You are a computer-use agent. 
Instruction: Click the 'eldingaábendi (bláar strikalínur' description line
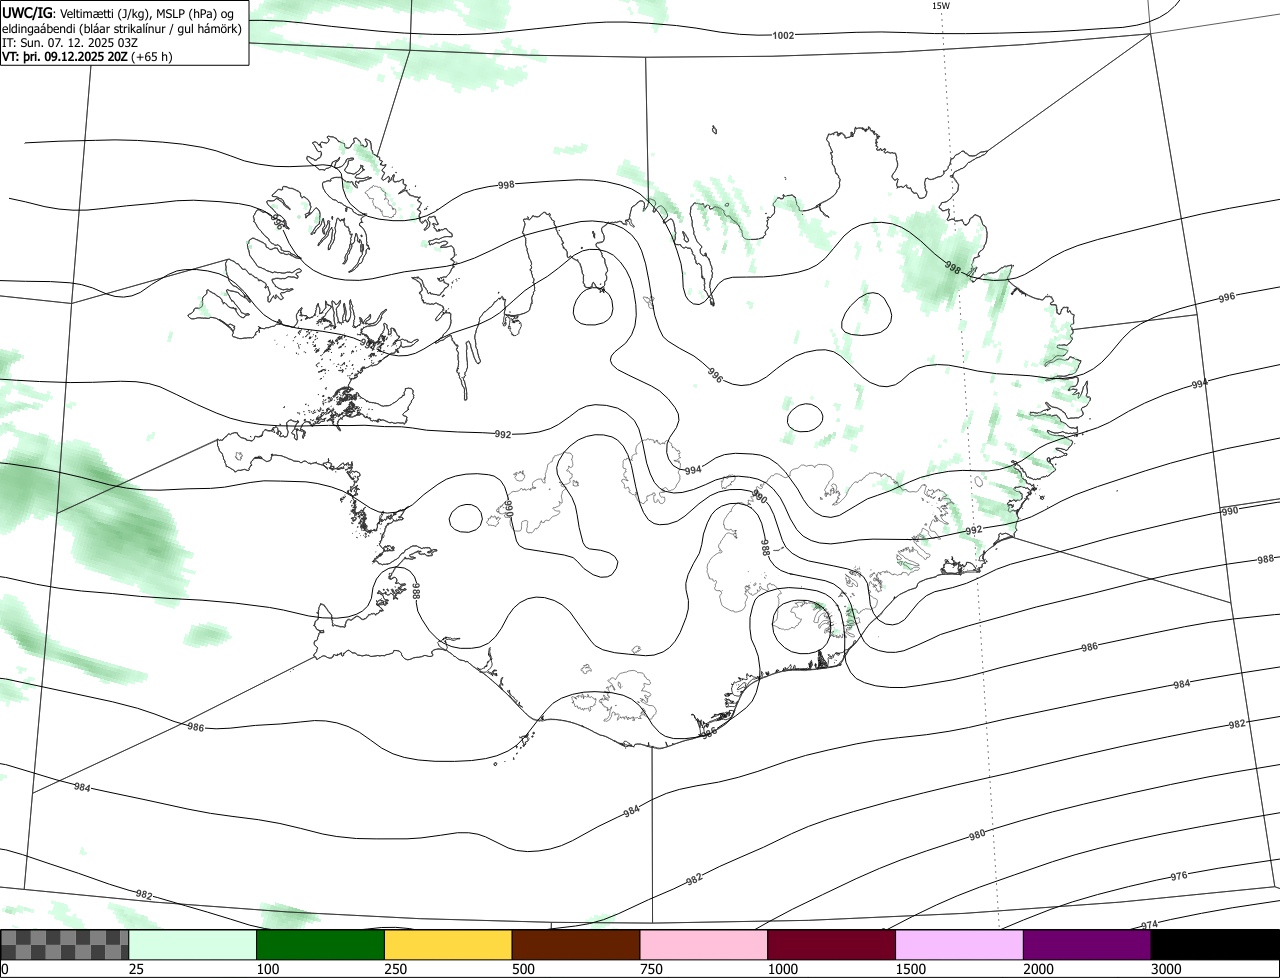click(123, 27)
